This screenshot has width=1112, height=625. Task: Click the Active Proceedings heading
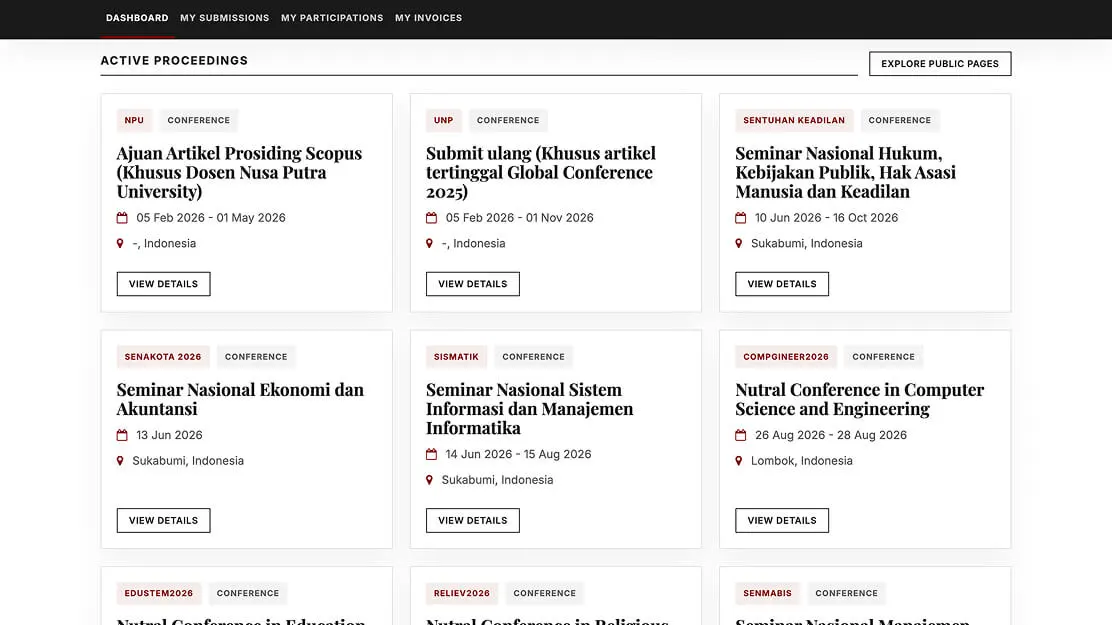(174, 60)
